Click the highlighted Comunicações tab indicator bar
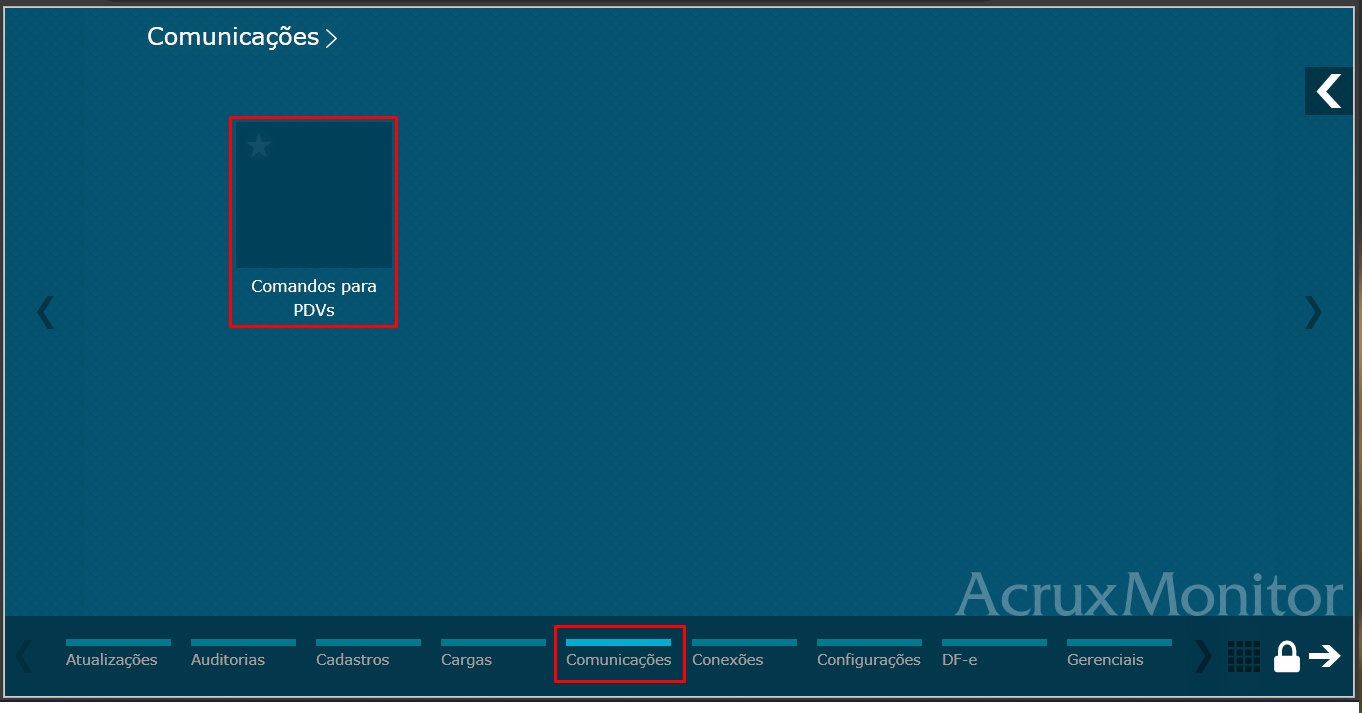1362x713 pixels. [x=619, y=641]
